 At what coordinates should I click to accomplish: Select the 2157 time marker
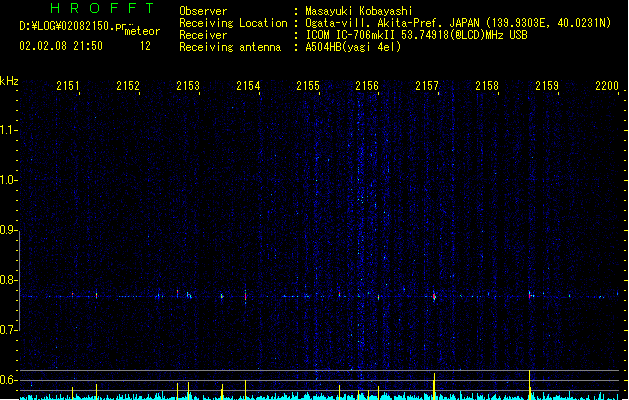[427, 85]
